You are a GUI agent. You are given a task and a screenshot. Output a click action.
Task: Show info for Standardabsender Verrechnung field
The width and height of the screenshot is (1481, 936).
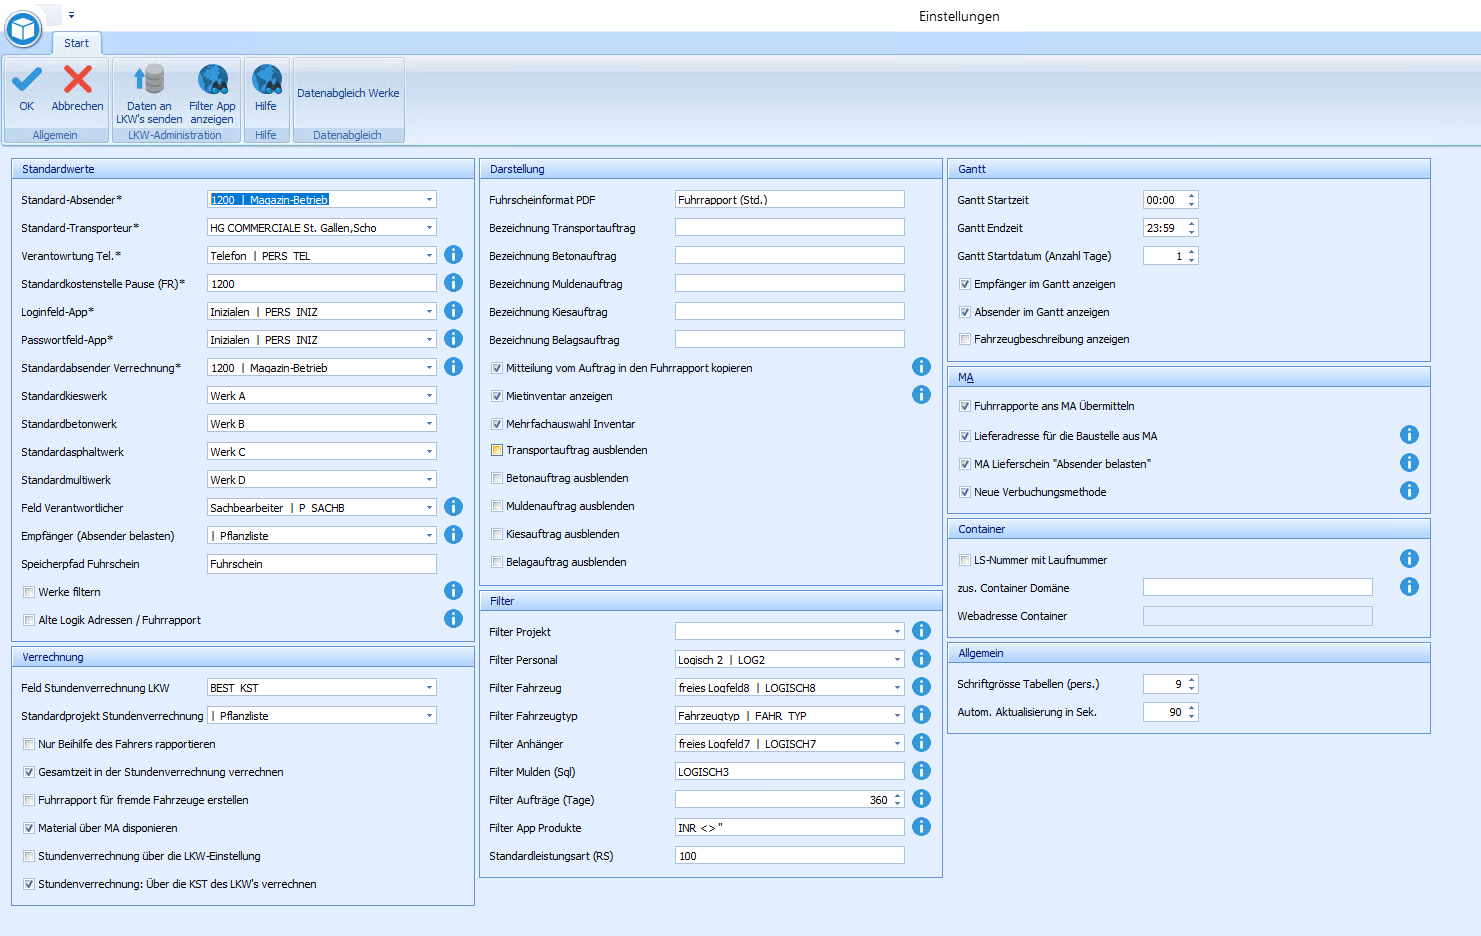[454, 367]
